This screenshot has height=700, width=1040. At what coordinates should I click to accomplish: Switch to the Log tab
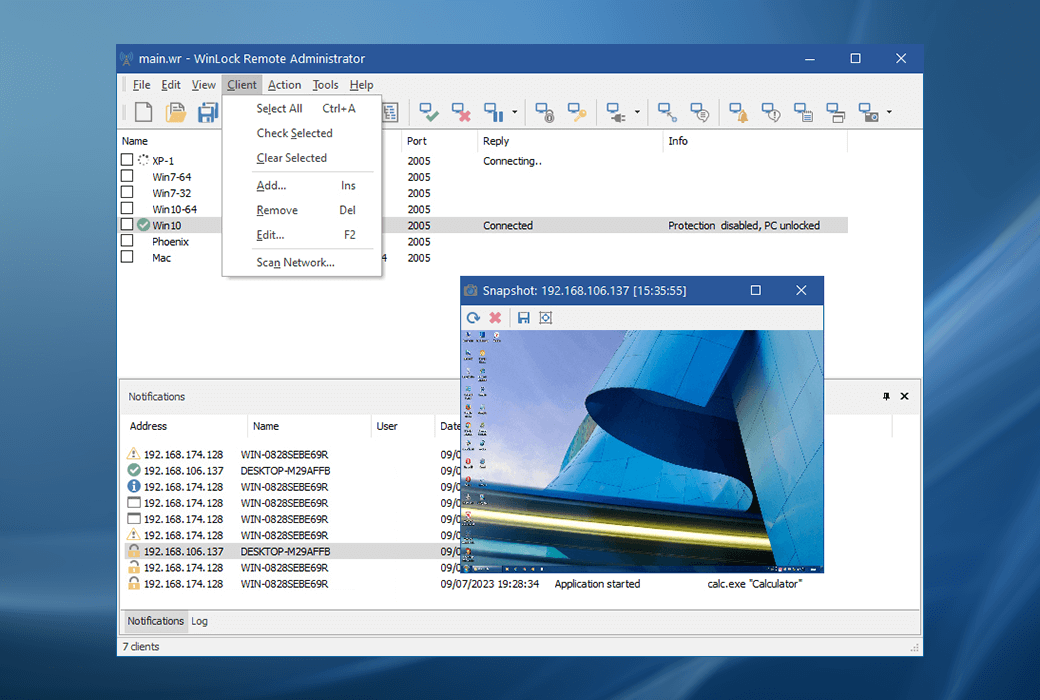click(x=200, y=621)
